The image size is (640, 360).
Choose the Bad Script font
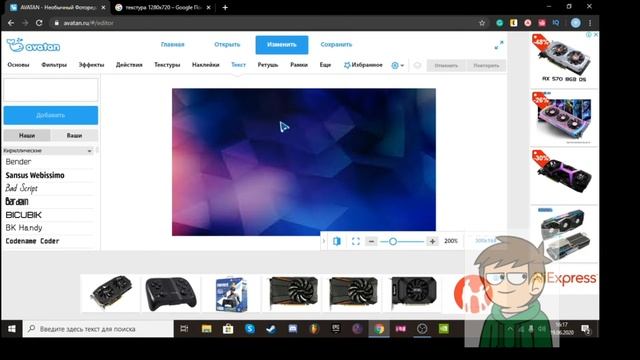click(21, 188)
